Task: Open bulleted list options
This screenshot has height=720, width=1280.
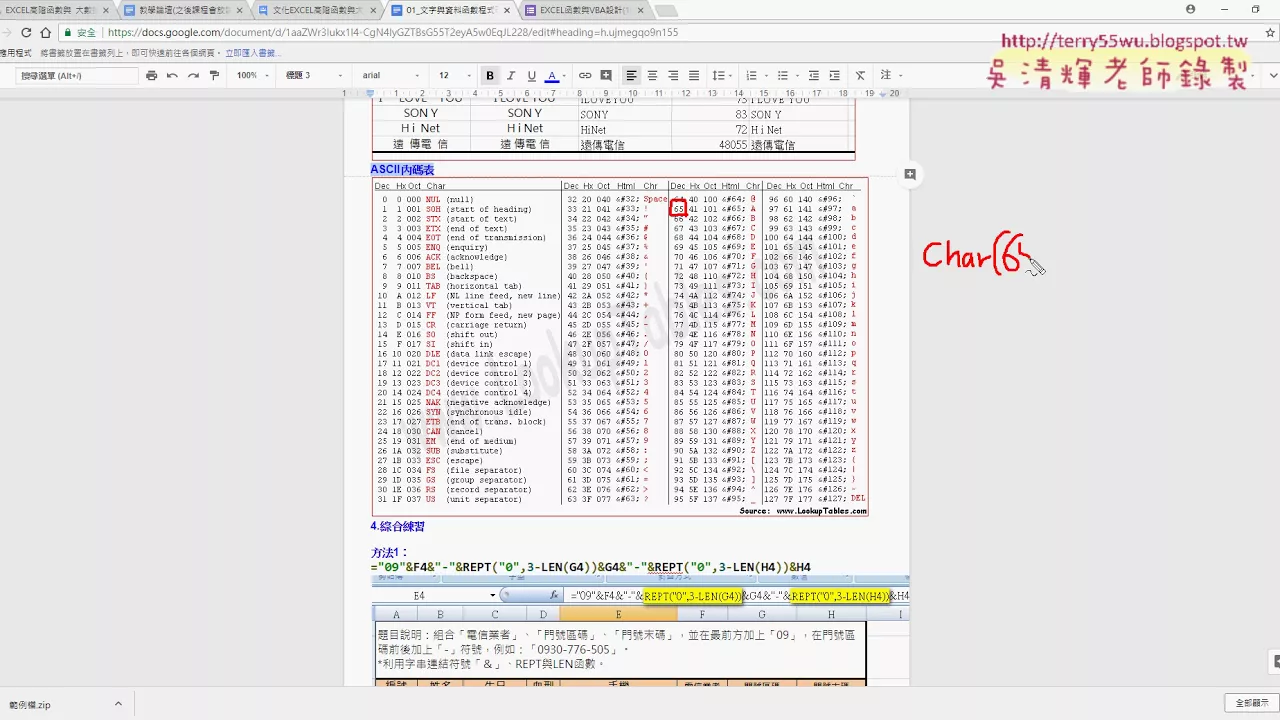Action: pos(785,76)
